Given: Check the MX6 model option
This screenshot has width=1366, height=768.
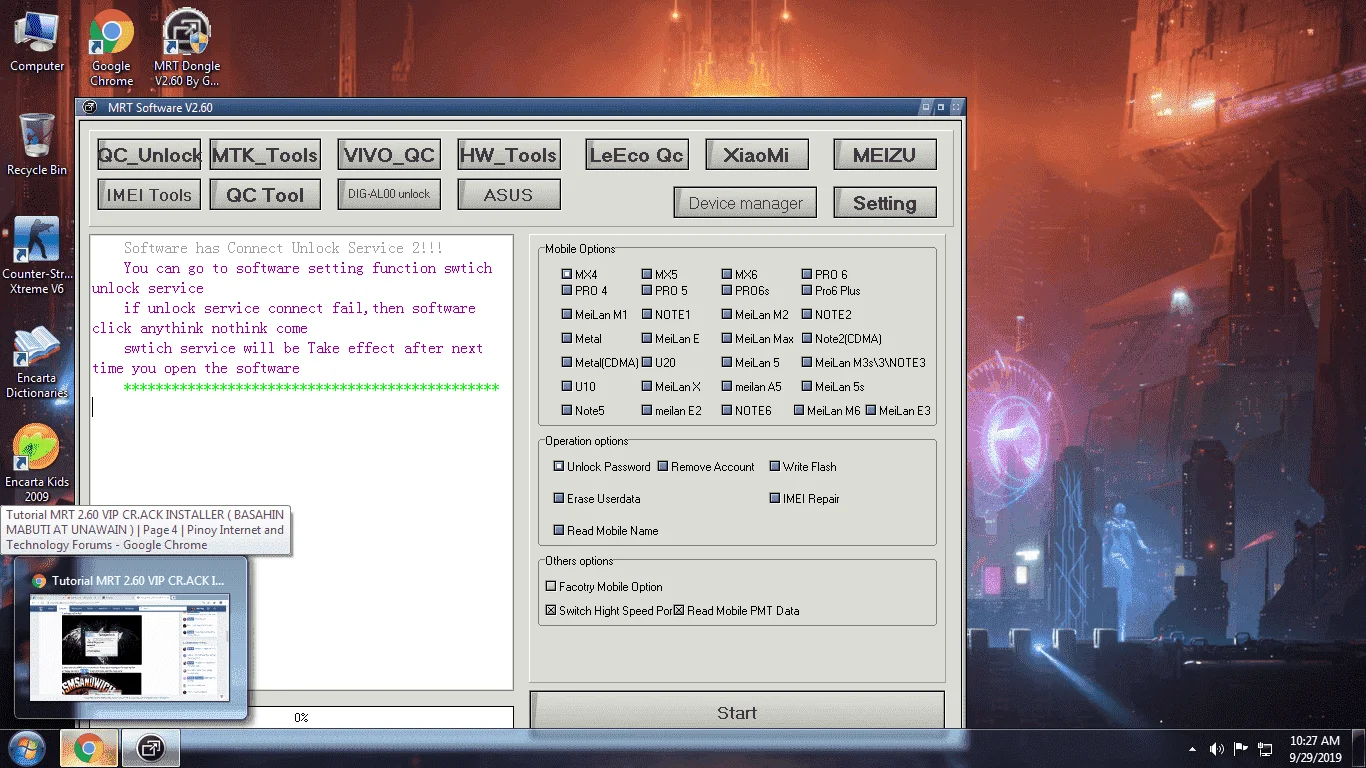Looking at the screenshot, I should click(727, 274).
